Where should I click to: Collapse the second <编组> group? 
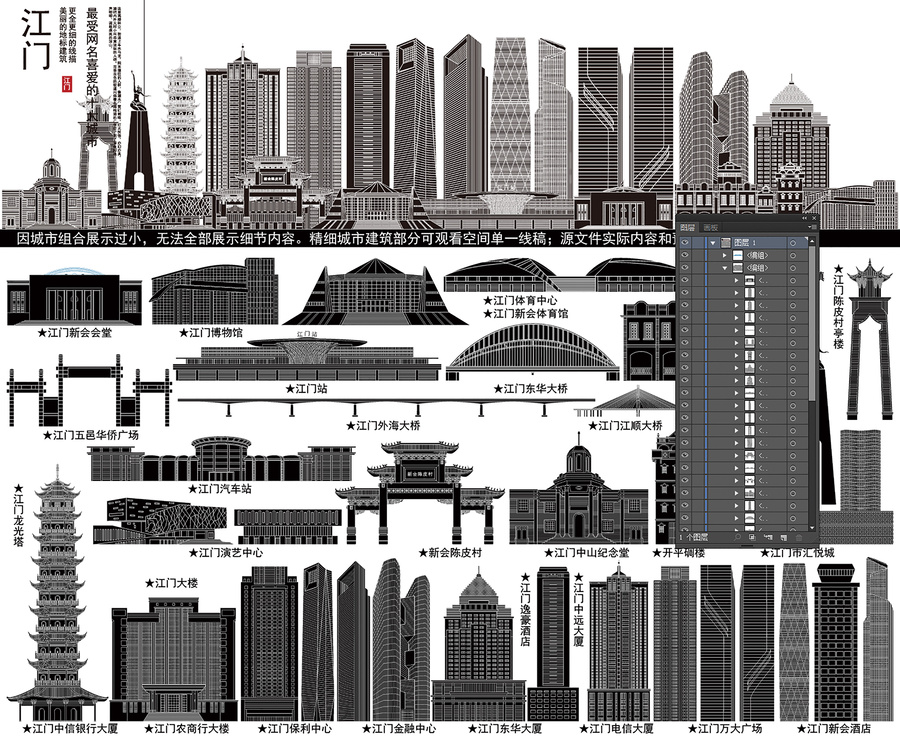(724, 268)
